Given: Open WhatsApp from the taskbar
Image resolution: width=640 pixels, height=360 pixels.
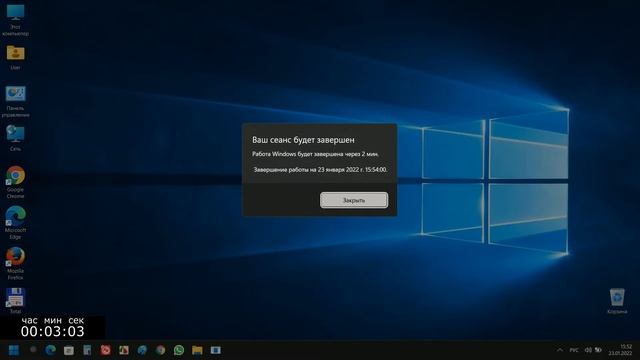Looking at the screenshot, I should (x=179, y=350).
